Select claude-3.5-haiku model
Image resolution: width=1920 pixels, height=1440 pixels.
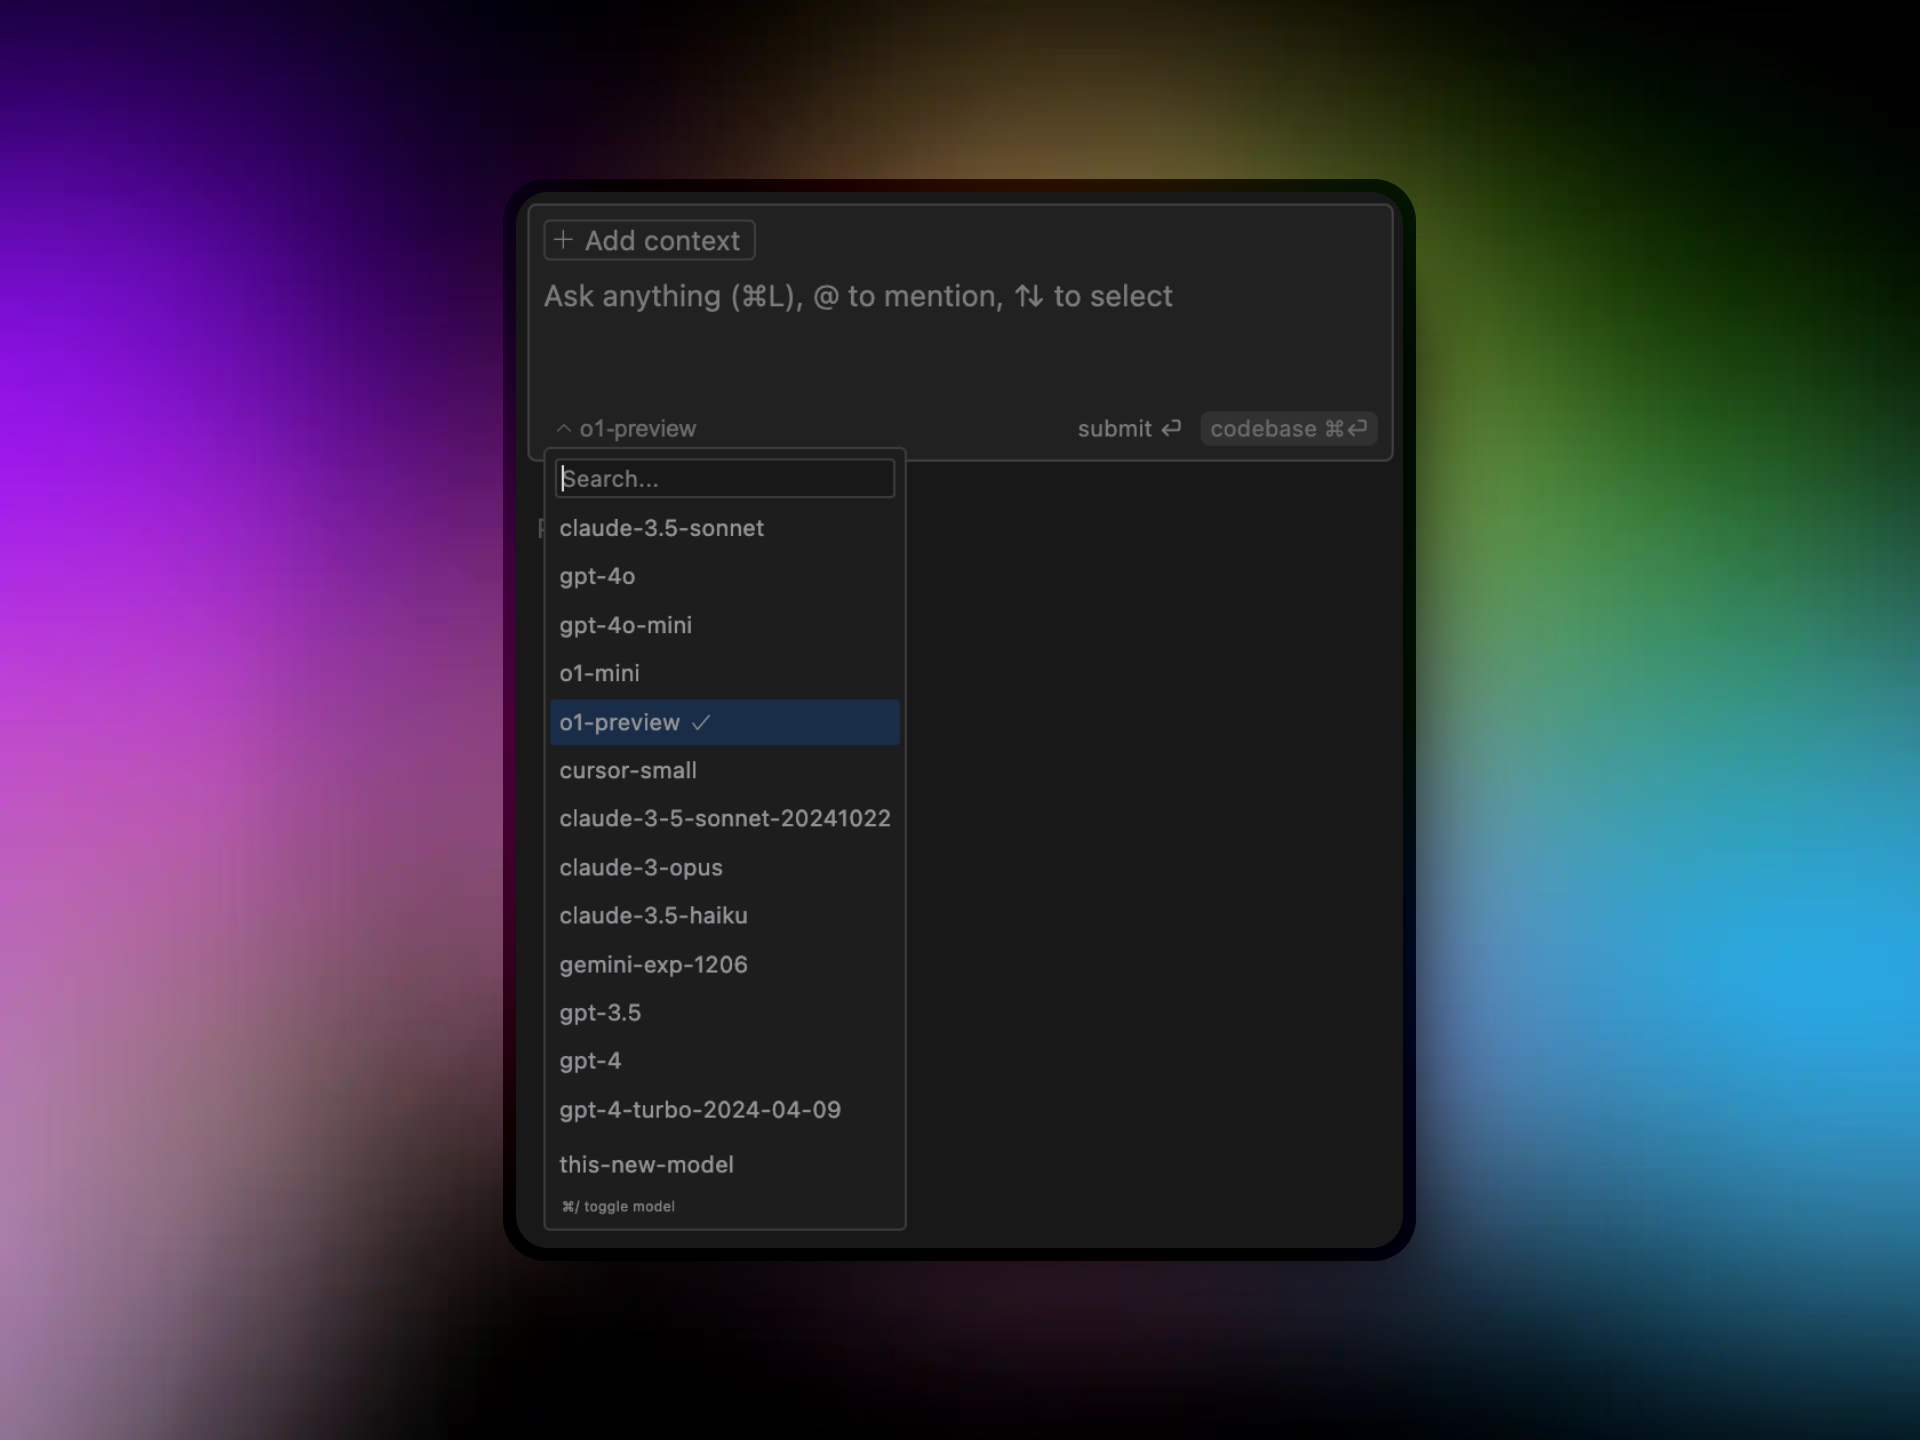725,916
